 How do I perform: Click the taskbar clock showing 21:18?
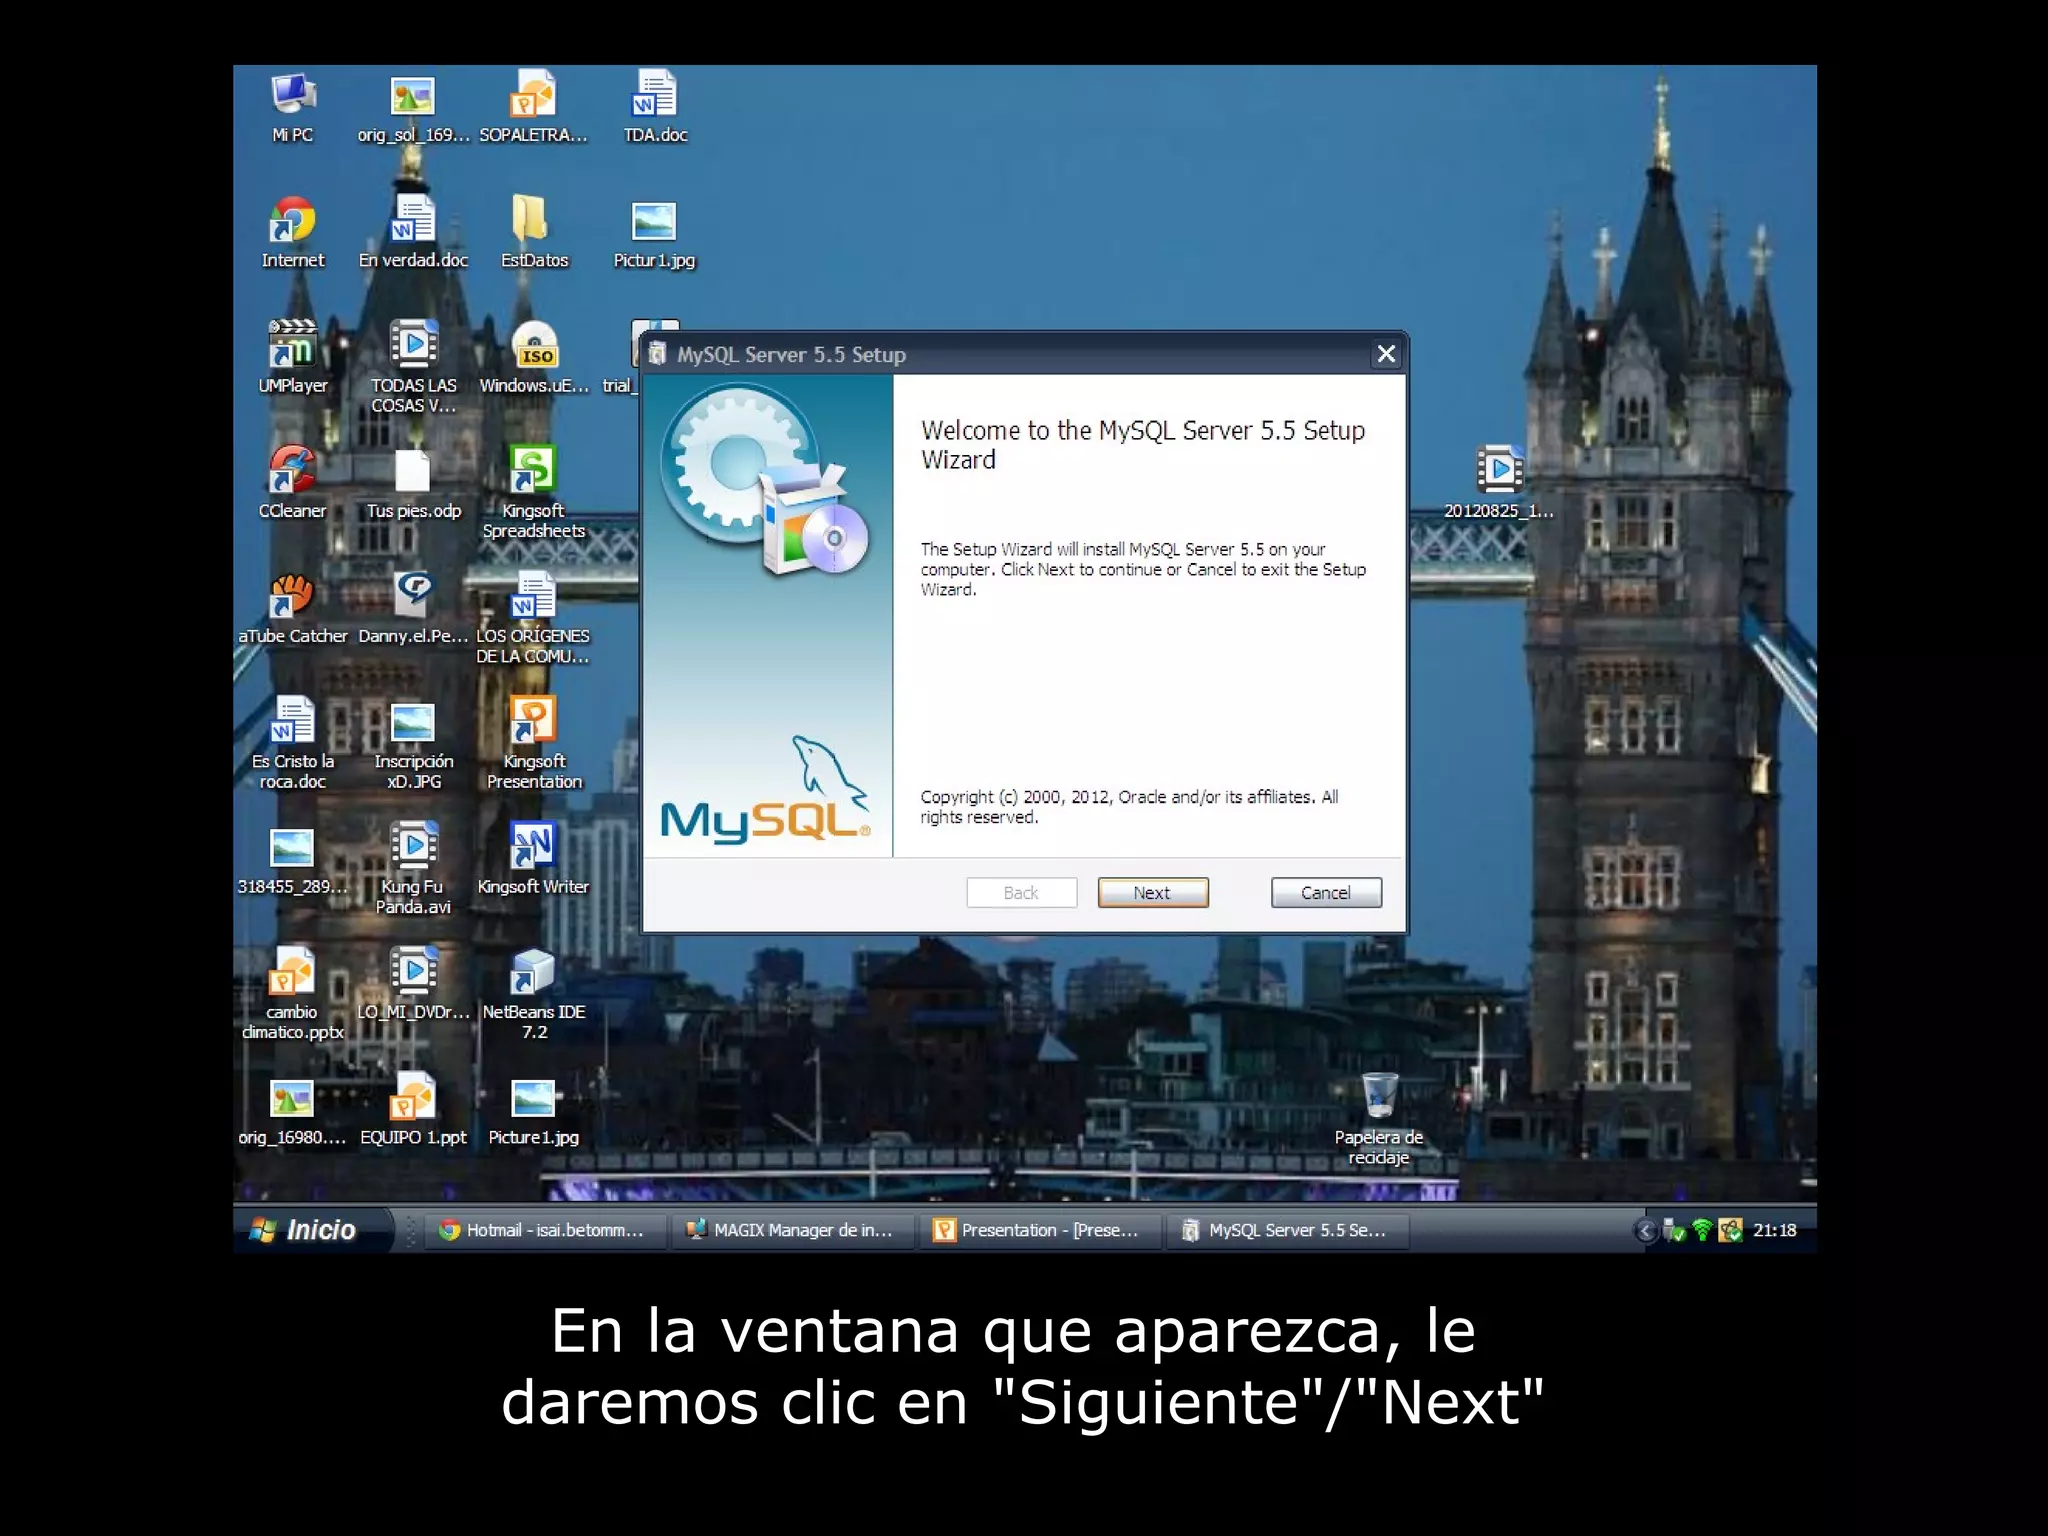coord(1775,1230)
